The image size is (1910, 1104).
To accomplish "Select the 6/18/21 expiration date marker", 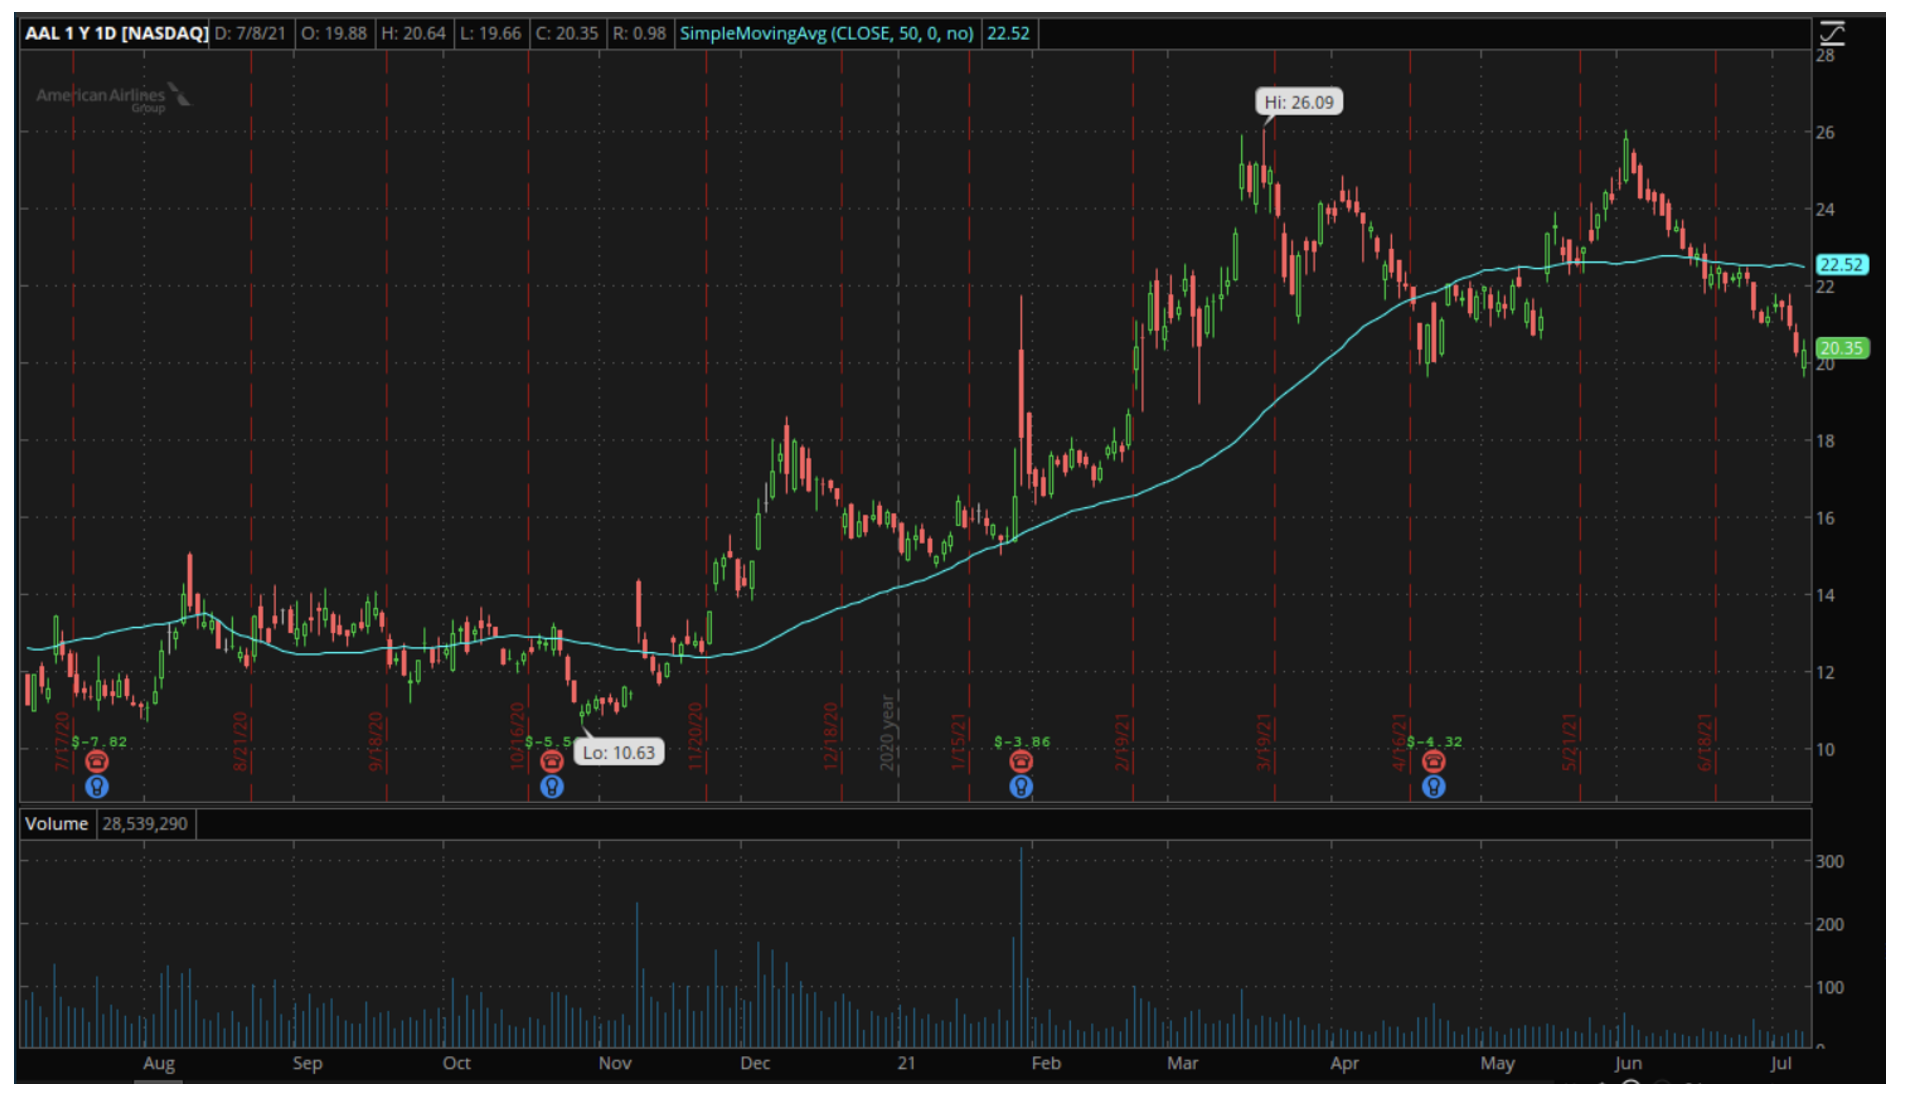I will (1705, 741).
